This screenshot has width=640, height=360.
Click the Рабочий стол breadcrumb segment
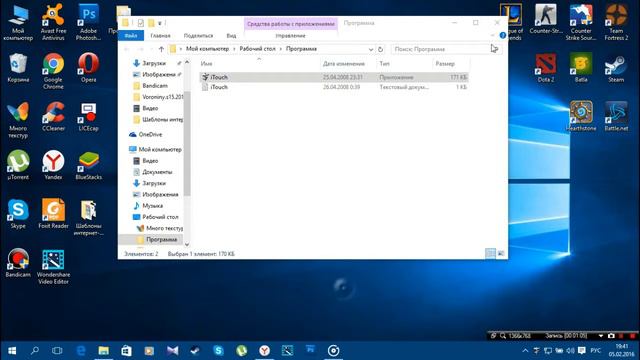click(x=258, y=49)
